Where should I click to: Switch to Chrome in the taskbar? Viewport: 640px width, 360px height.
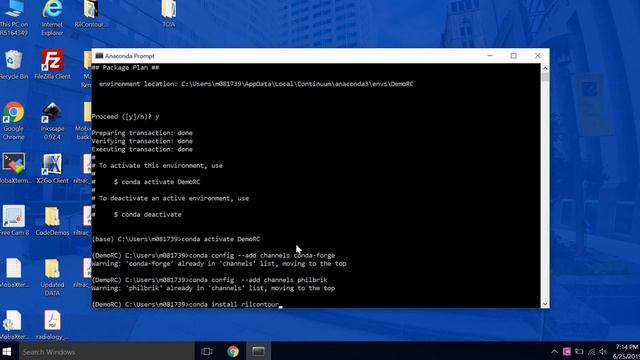point(233,351)
